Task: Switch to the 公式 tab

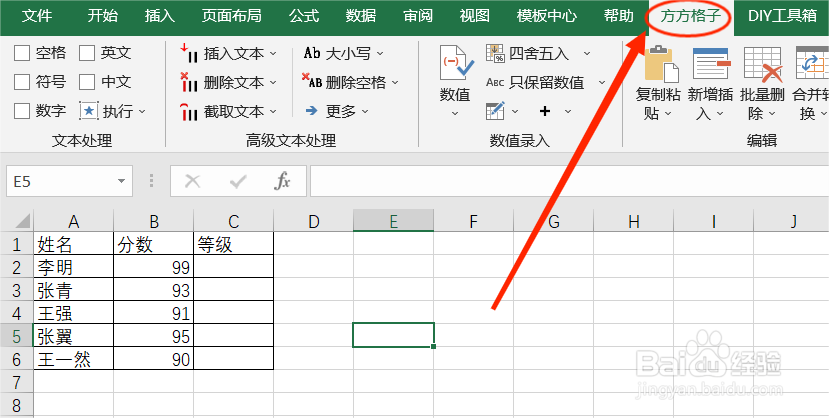Action: coord(304,16)
